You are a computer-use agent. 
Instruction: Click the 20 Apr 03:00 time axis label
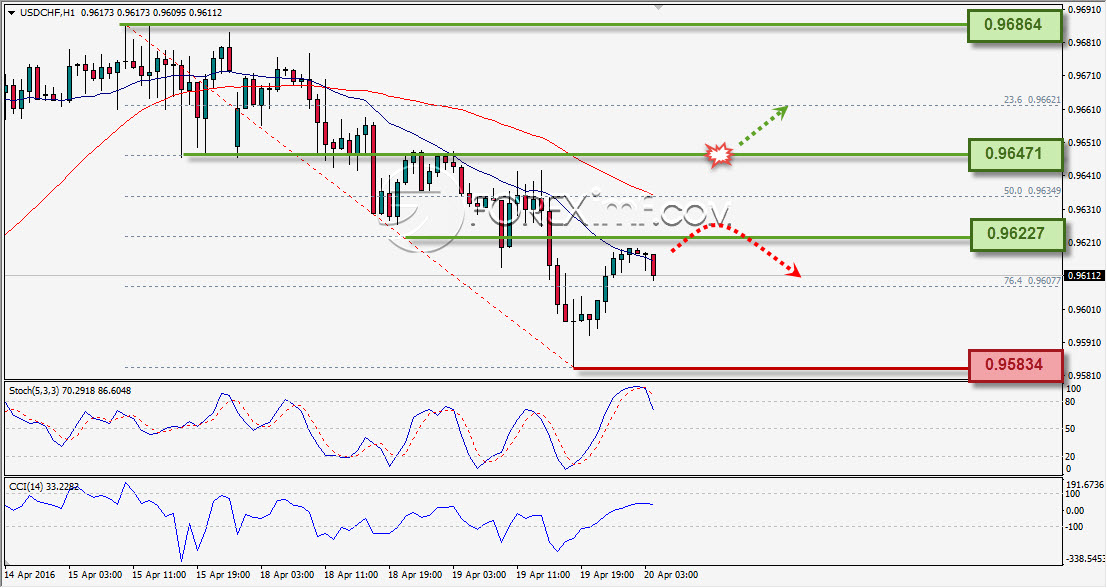669,575
